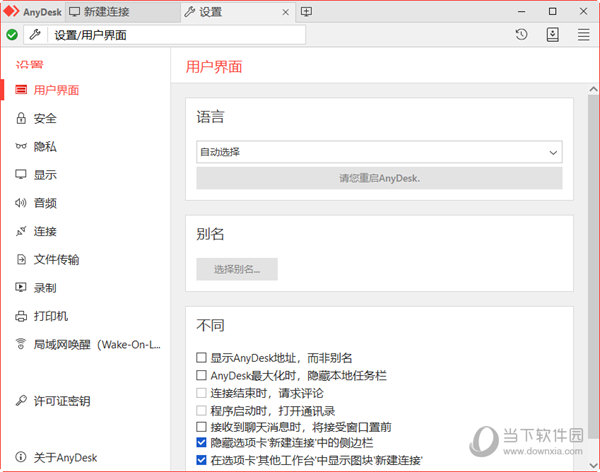Open 许可证密钥 page
This screenshot has width=600, height=472.
(x=62, y=401)
